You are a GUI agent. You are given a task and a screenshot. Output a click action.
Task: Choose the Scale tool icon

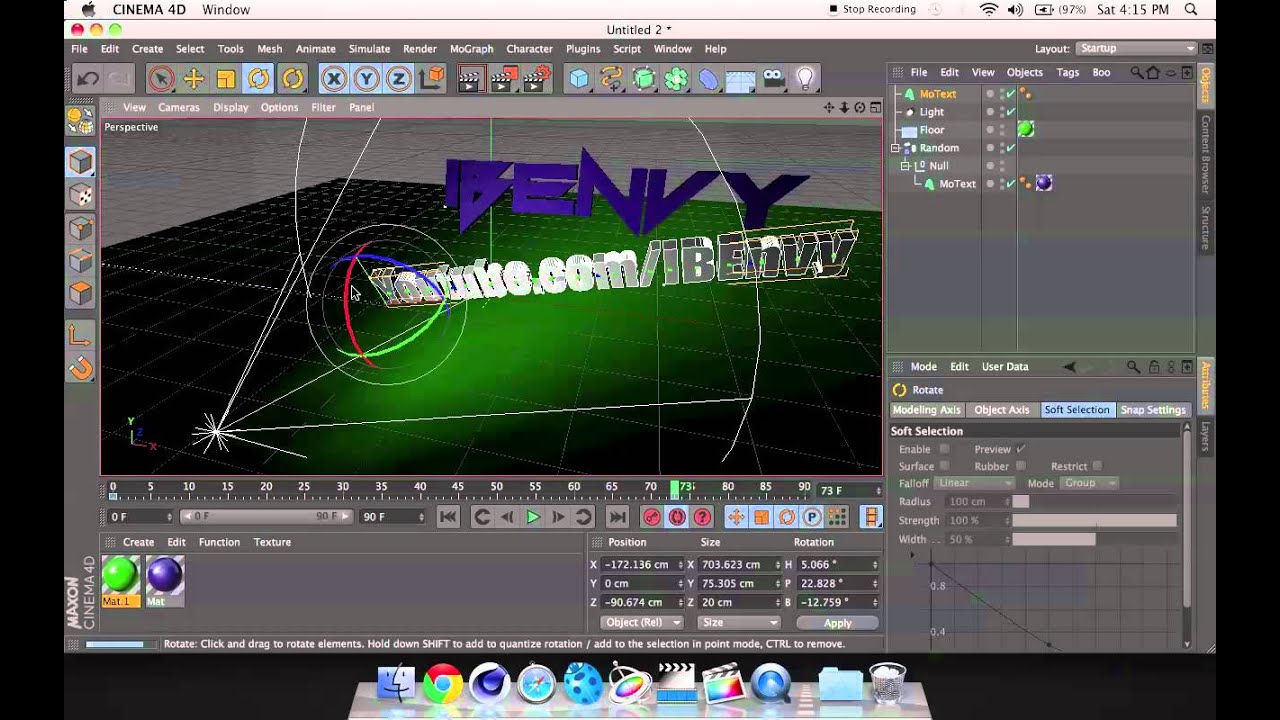(226, 79)
